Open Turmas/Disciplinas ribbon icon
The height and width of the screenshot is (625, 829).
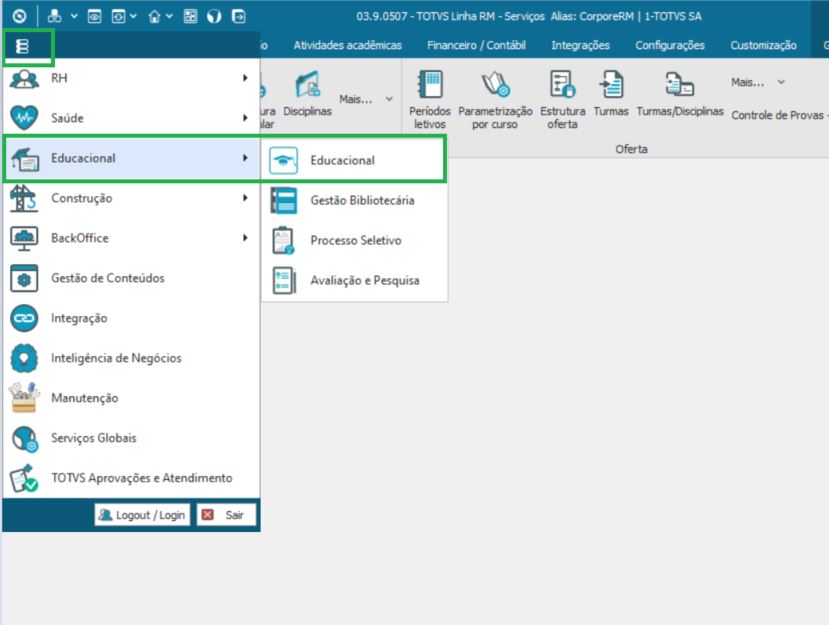[x=680, y=93]
